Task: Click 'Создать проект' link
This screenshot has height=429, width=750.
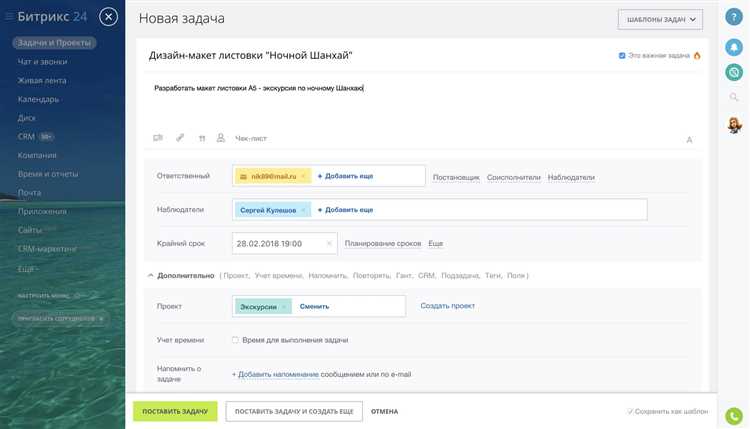Action: pyautogui.click(x=448, y=306)
